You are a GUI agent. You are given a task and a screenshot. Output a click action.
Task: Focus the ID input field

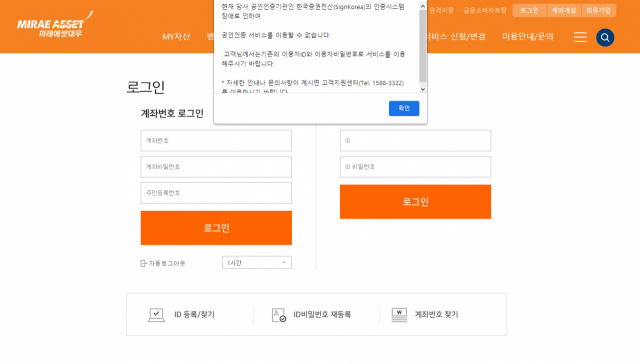(x=416, y=140)
